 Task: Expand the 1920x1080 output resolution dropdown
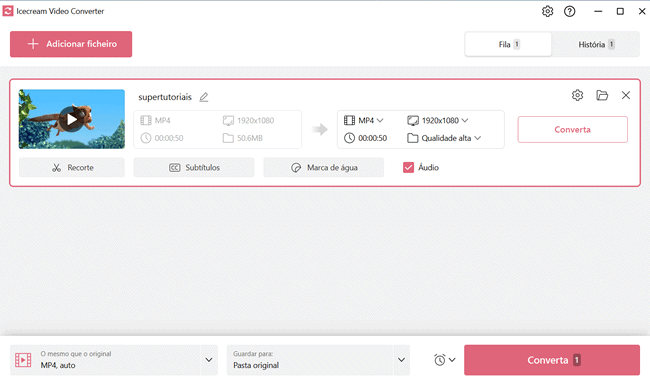(438, 120)
